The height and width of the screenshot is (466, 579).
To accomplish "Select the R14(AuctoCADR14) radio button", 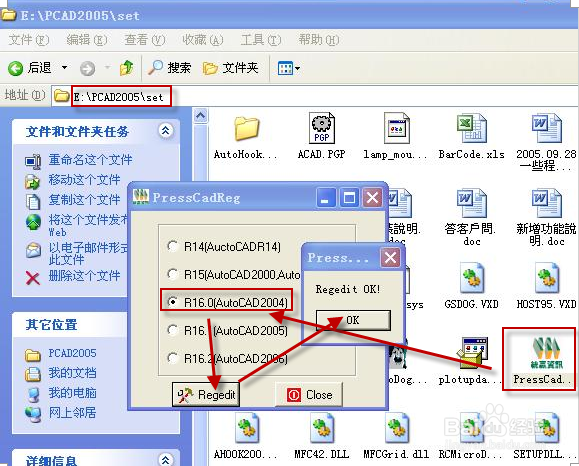I will [x=172, y=246].
